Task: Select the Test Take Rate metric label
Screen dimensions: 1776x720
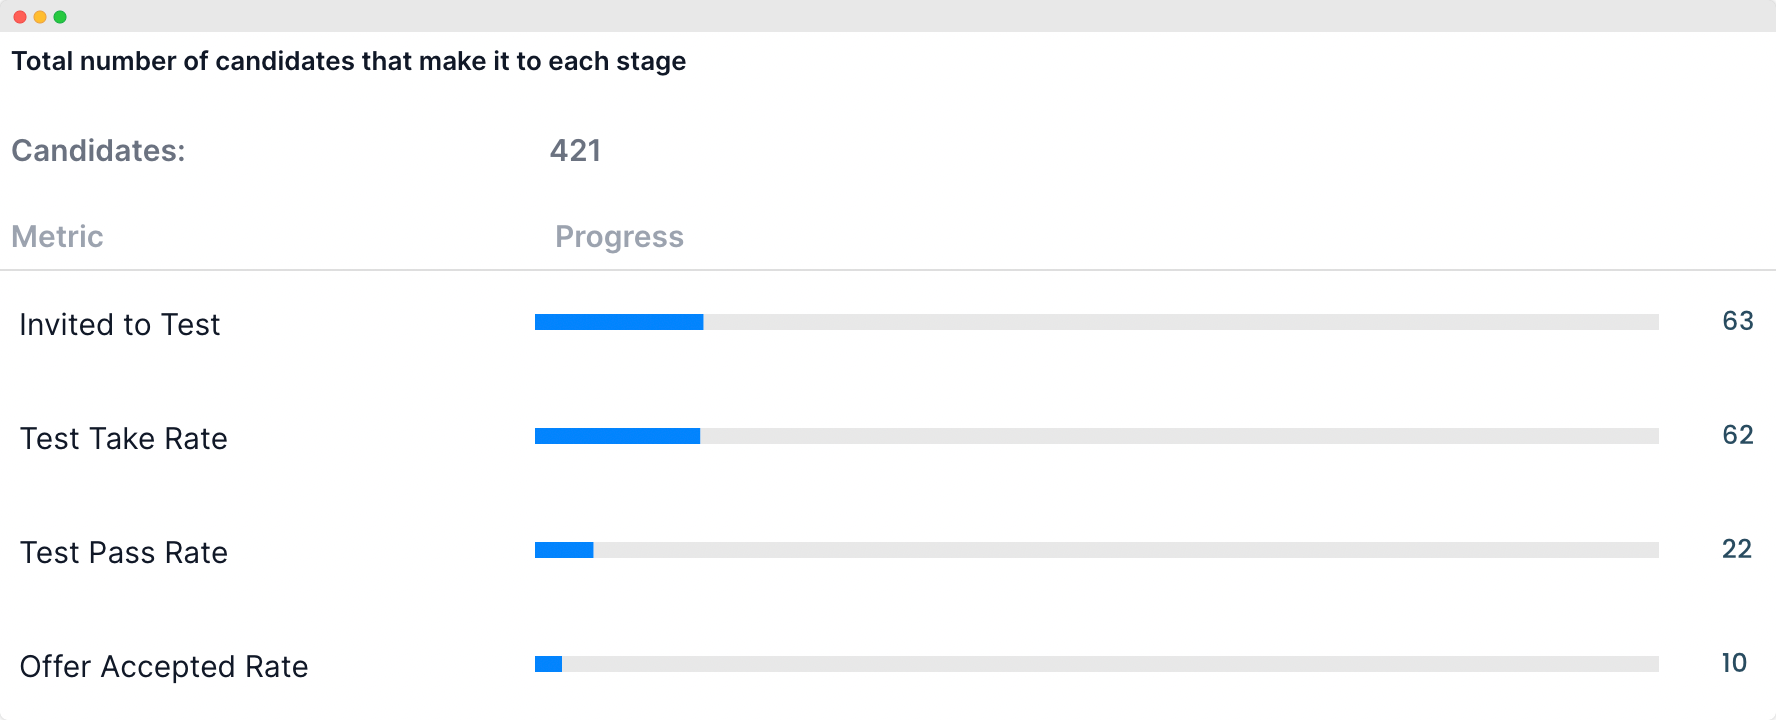Action: point(124,439)
